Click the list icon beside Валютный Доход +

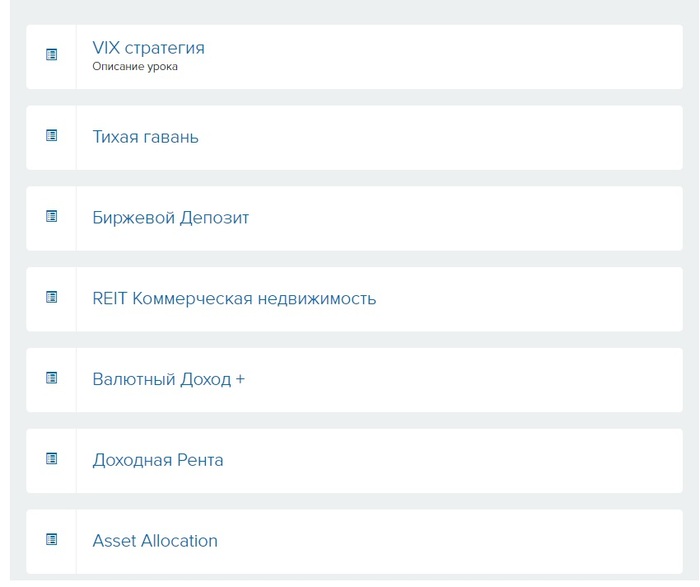(52, 378)
